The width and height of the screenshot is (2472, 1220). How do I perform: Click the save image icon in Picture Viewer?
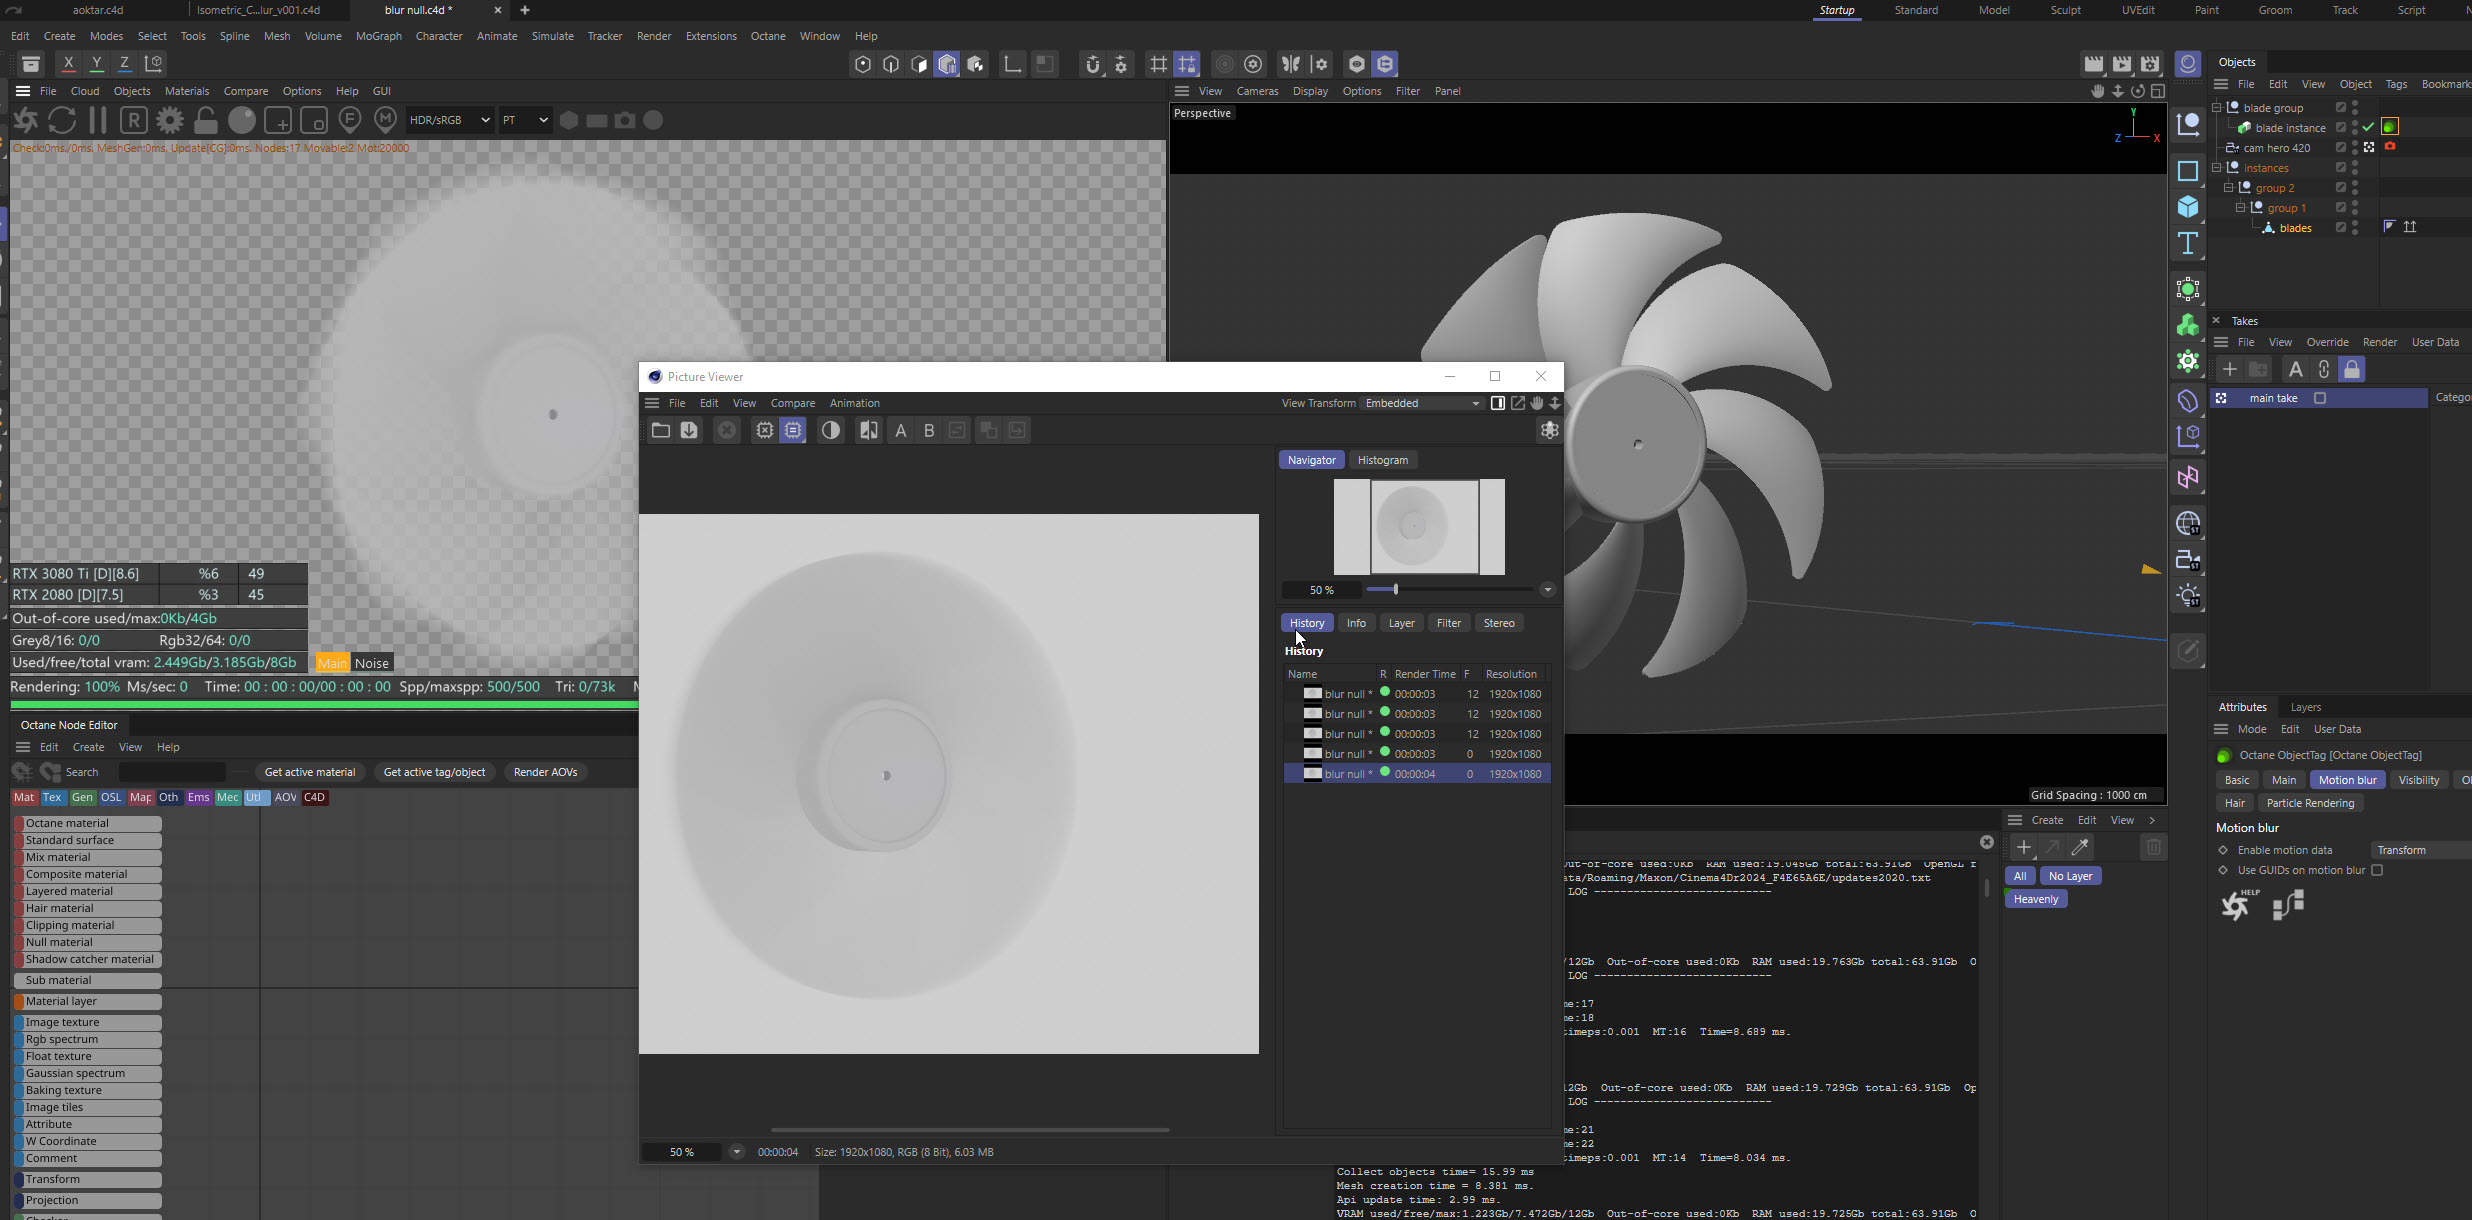click(x=689, y=430)
